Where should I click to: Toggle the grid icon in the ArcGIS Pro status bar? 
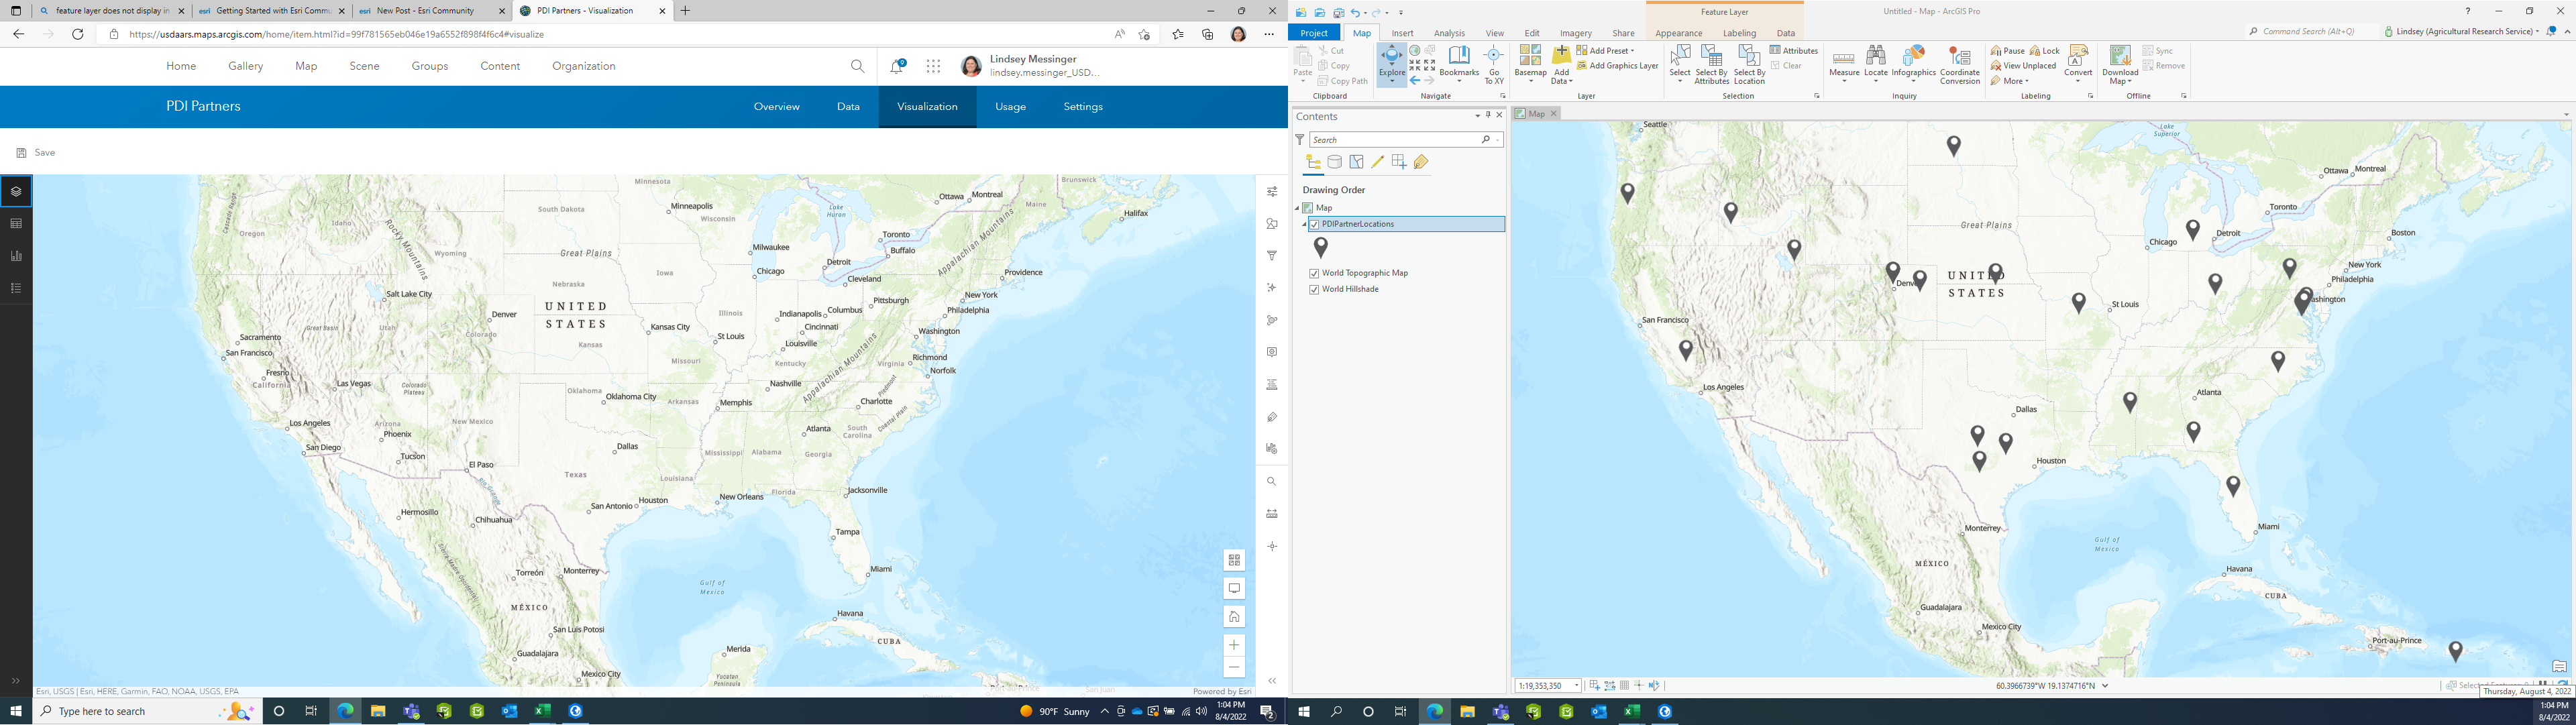1624,686
